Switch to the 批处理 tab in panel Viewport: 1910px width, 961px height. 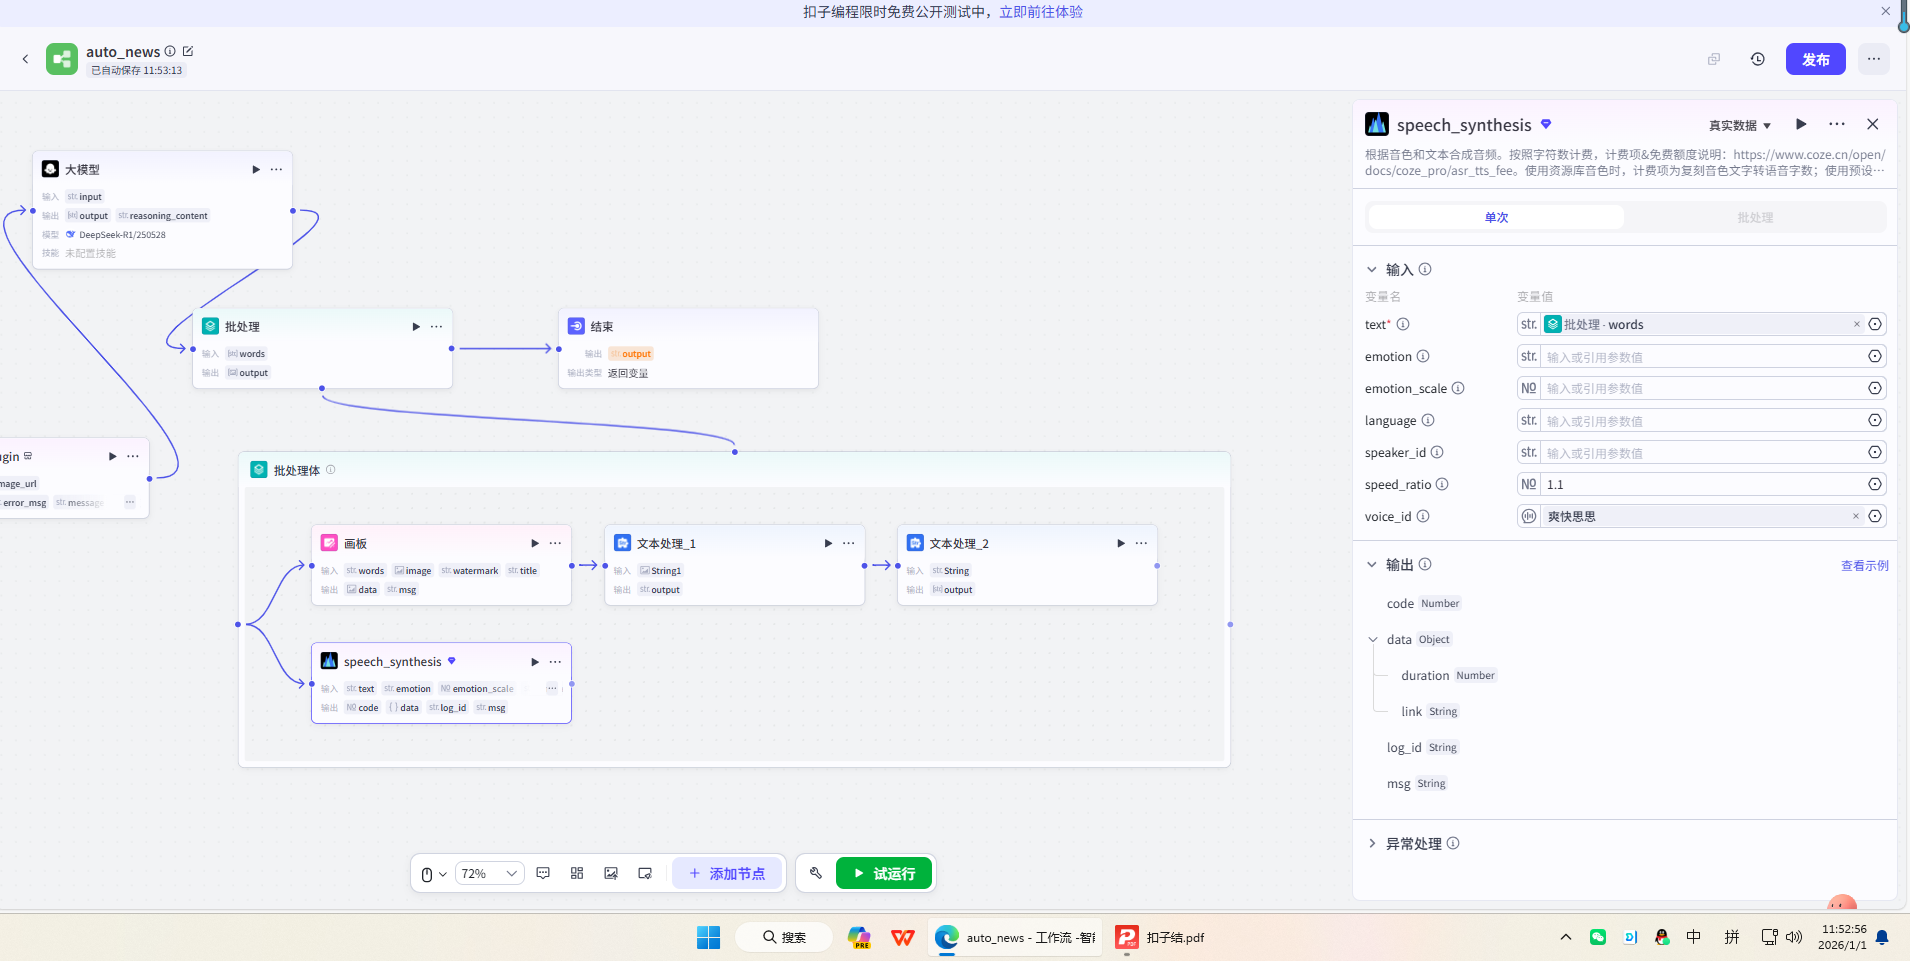(1755, 217)
